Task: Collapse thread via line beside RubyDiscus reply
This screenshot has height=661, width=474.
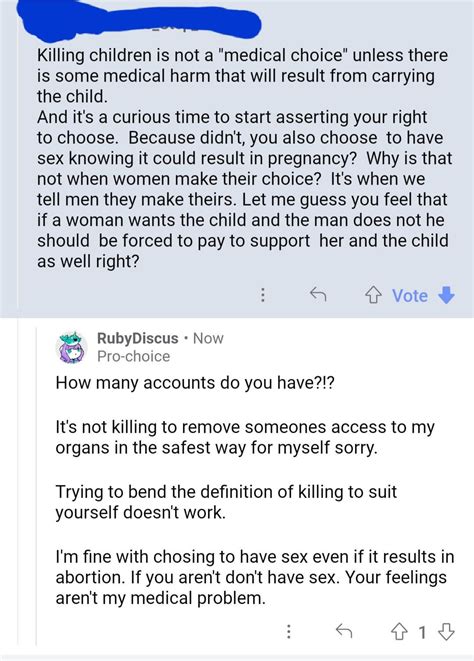Action: point(37,483)
